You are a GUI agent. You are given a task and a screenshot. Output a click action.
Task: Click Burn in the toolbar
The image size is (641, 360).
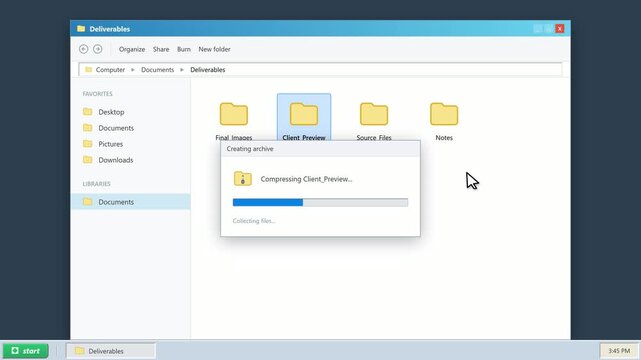coord(184,49)
